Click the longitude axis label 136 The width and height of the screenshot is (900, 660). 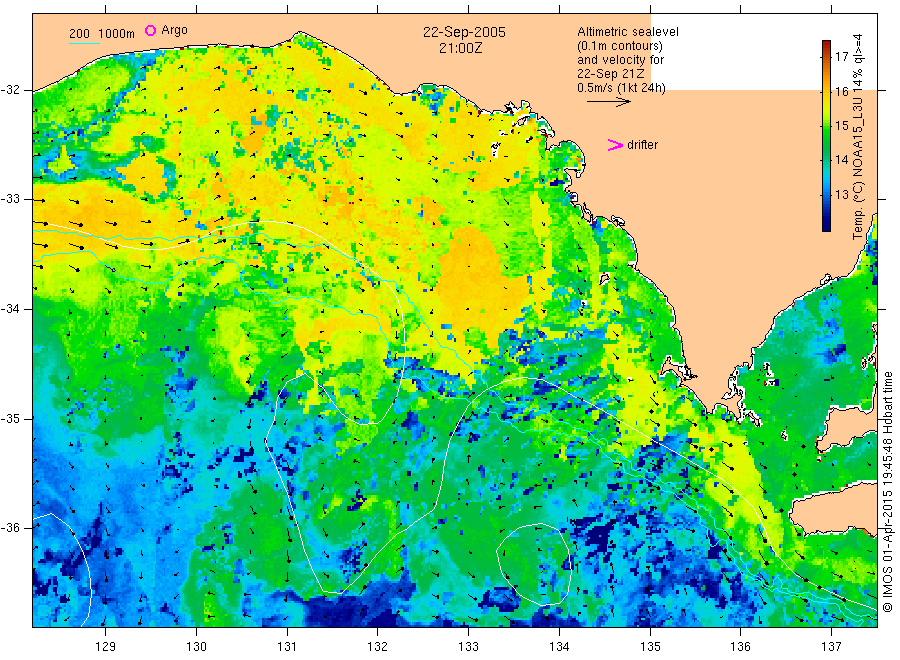(740, 647)
